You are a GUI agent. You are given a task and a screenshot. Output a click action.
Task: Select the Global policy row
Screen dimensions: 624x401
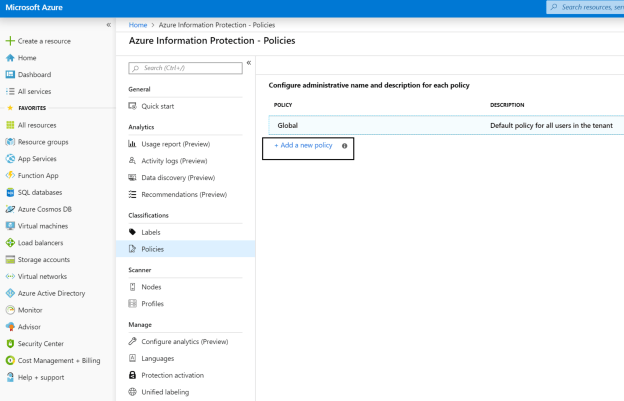tap(446, 125)
